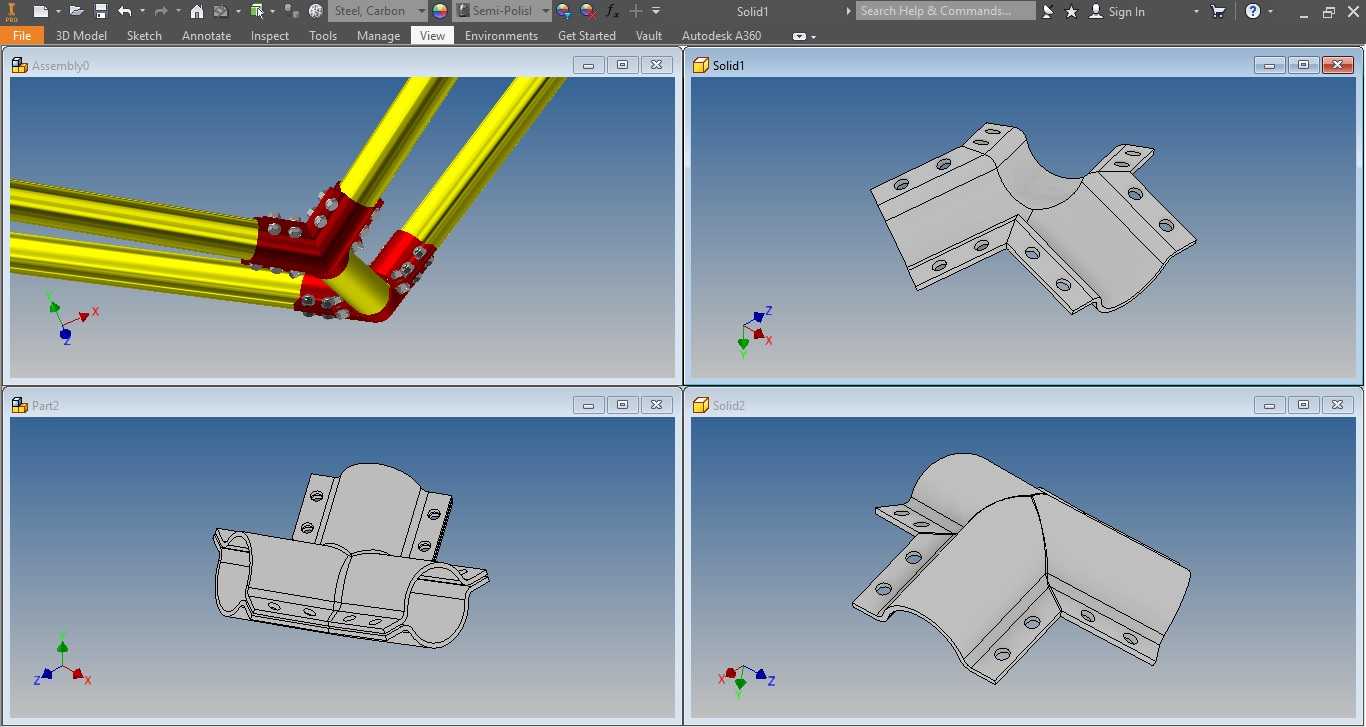Screen dimensions: 1366x727
Task: Click the Clear appearance override icon
Action: click(x=588, y=11)
